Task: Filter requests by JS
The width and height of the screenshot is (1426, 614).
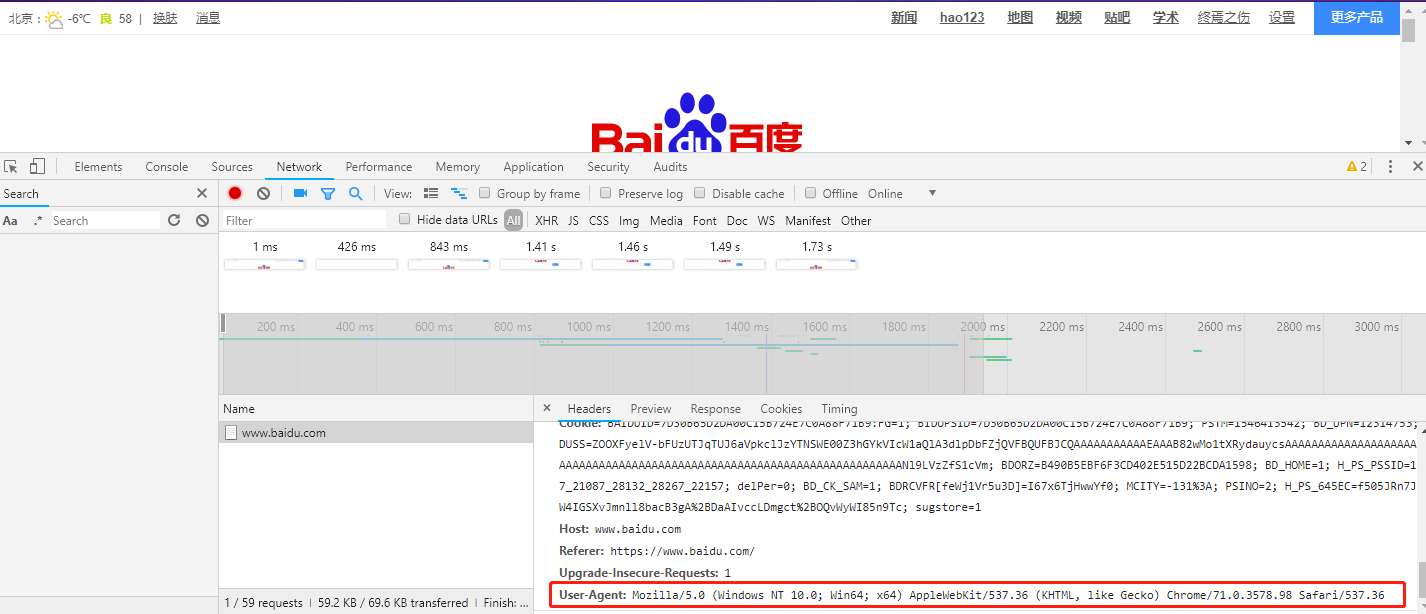Action: [x=574, y=221]
